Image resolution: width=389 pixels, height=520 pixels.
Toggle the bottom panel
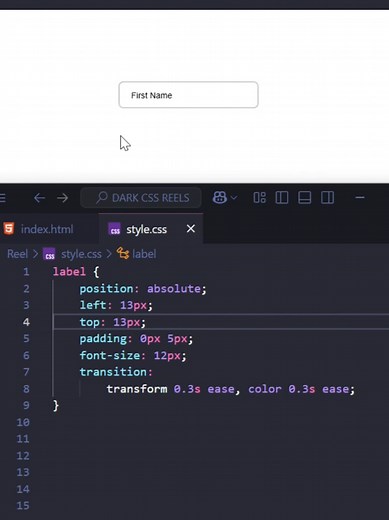click(x=304, y=198)
